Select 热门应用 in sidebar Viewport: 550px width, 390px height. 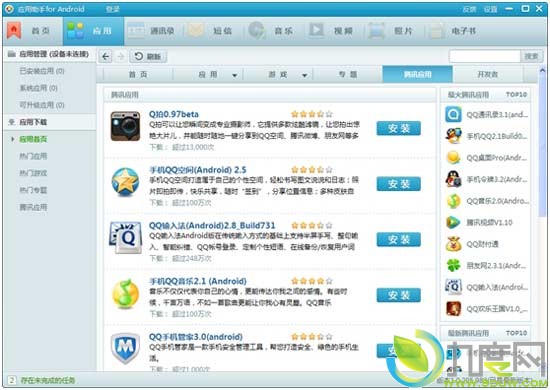(33, 156)
